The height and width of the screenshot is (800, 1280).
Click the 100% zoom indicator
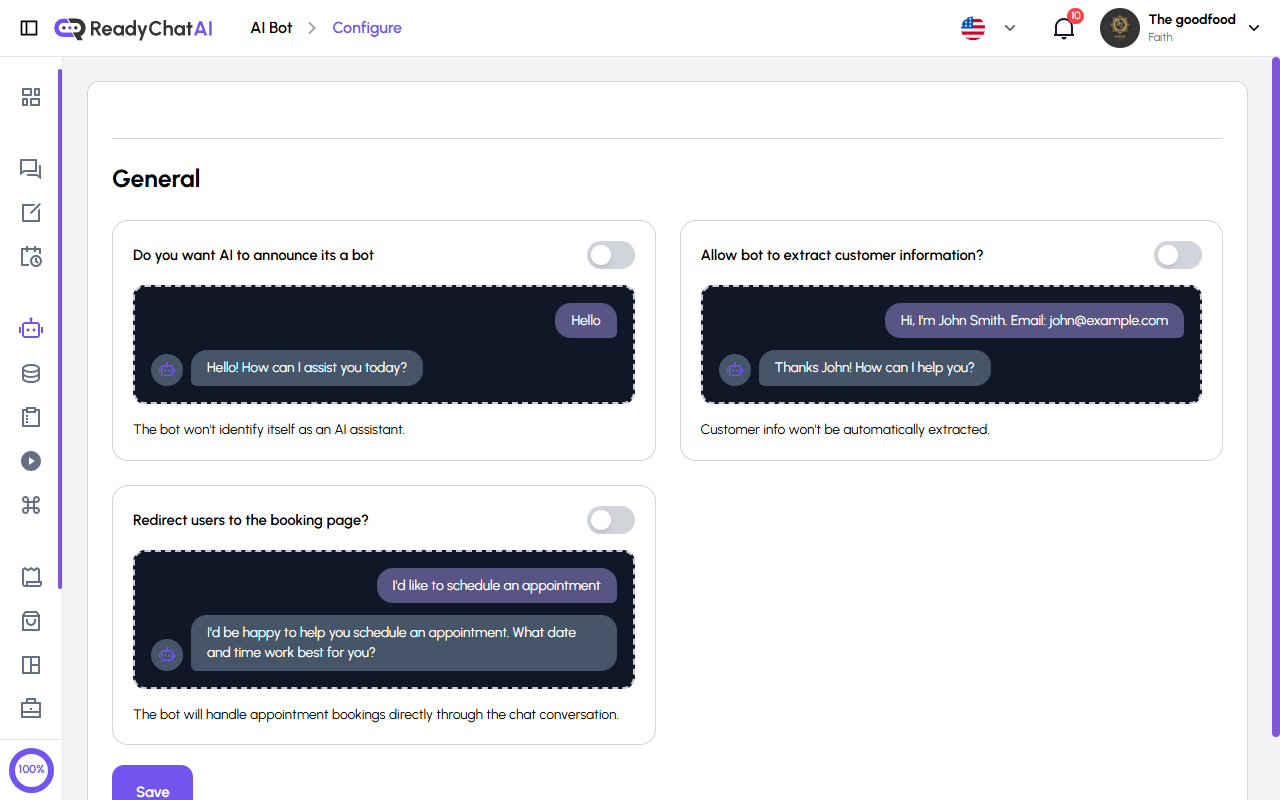pos(31,770)
